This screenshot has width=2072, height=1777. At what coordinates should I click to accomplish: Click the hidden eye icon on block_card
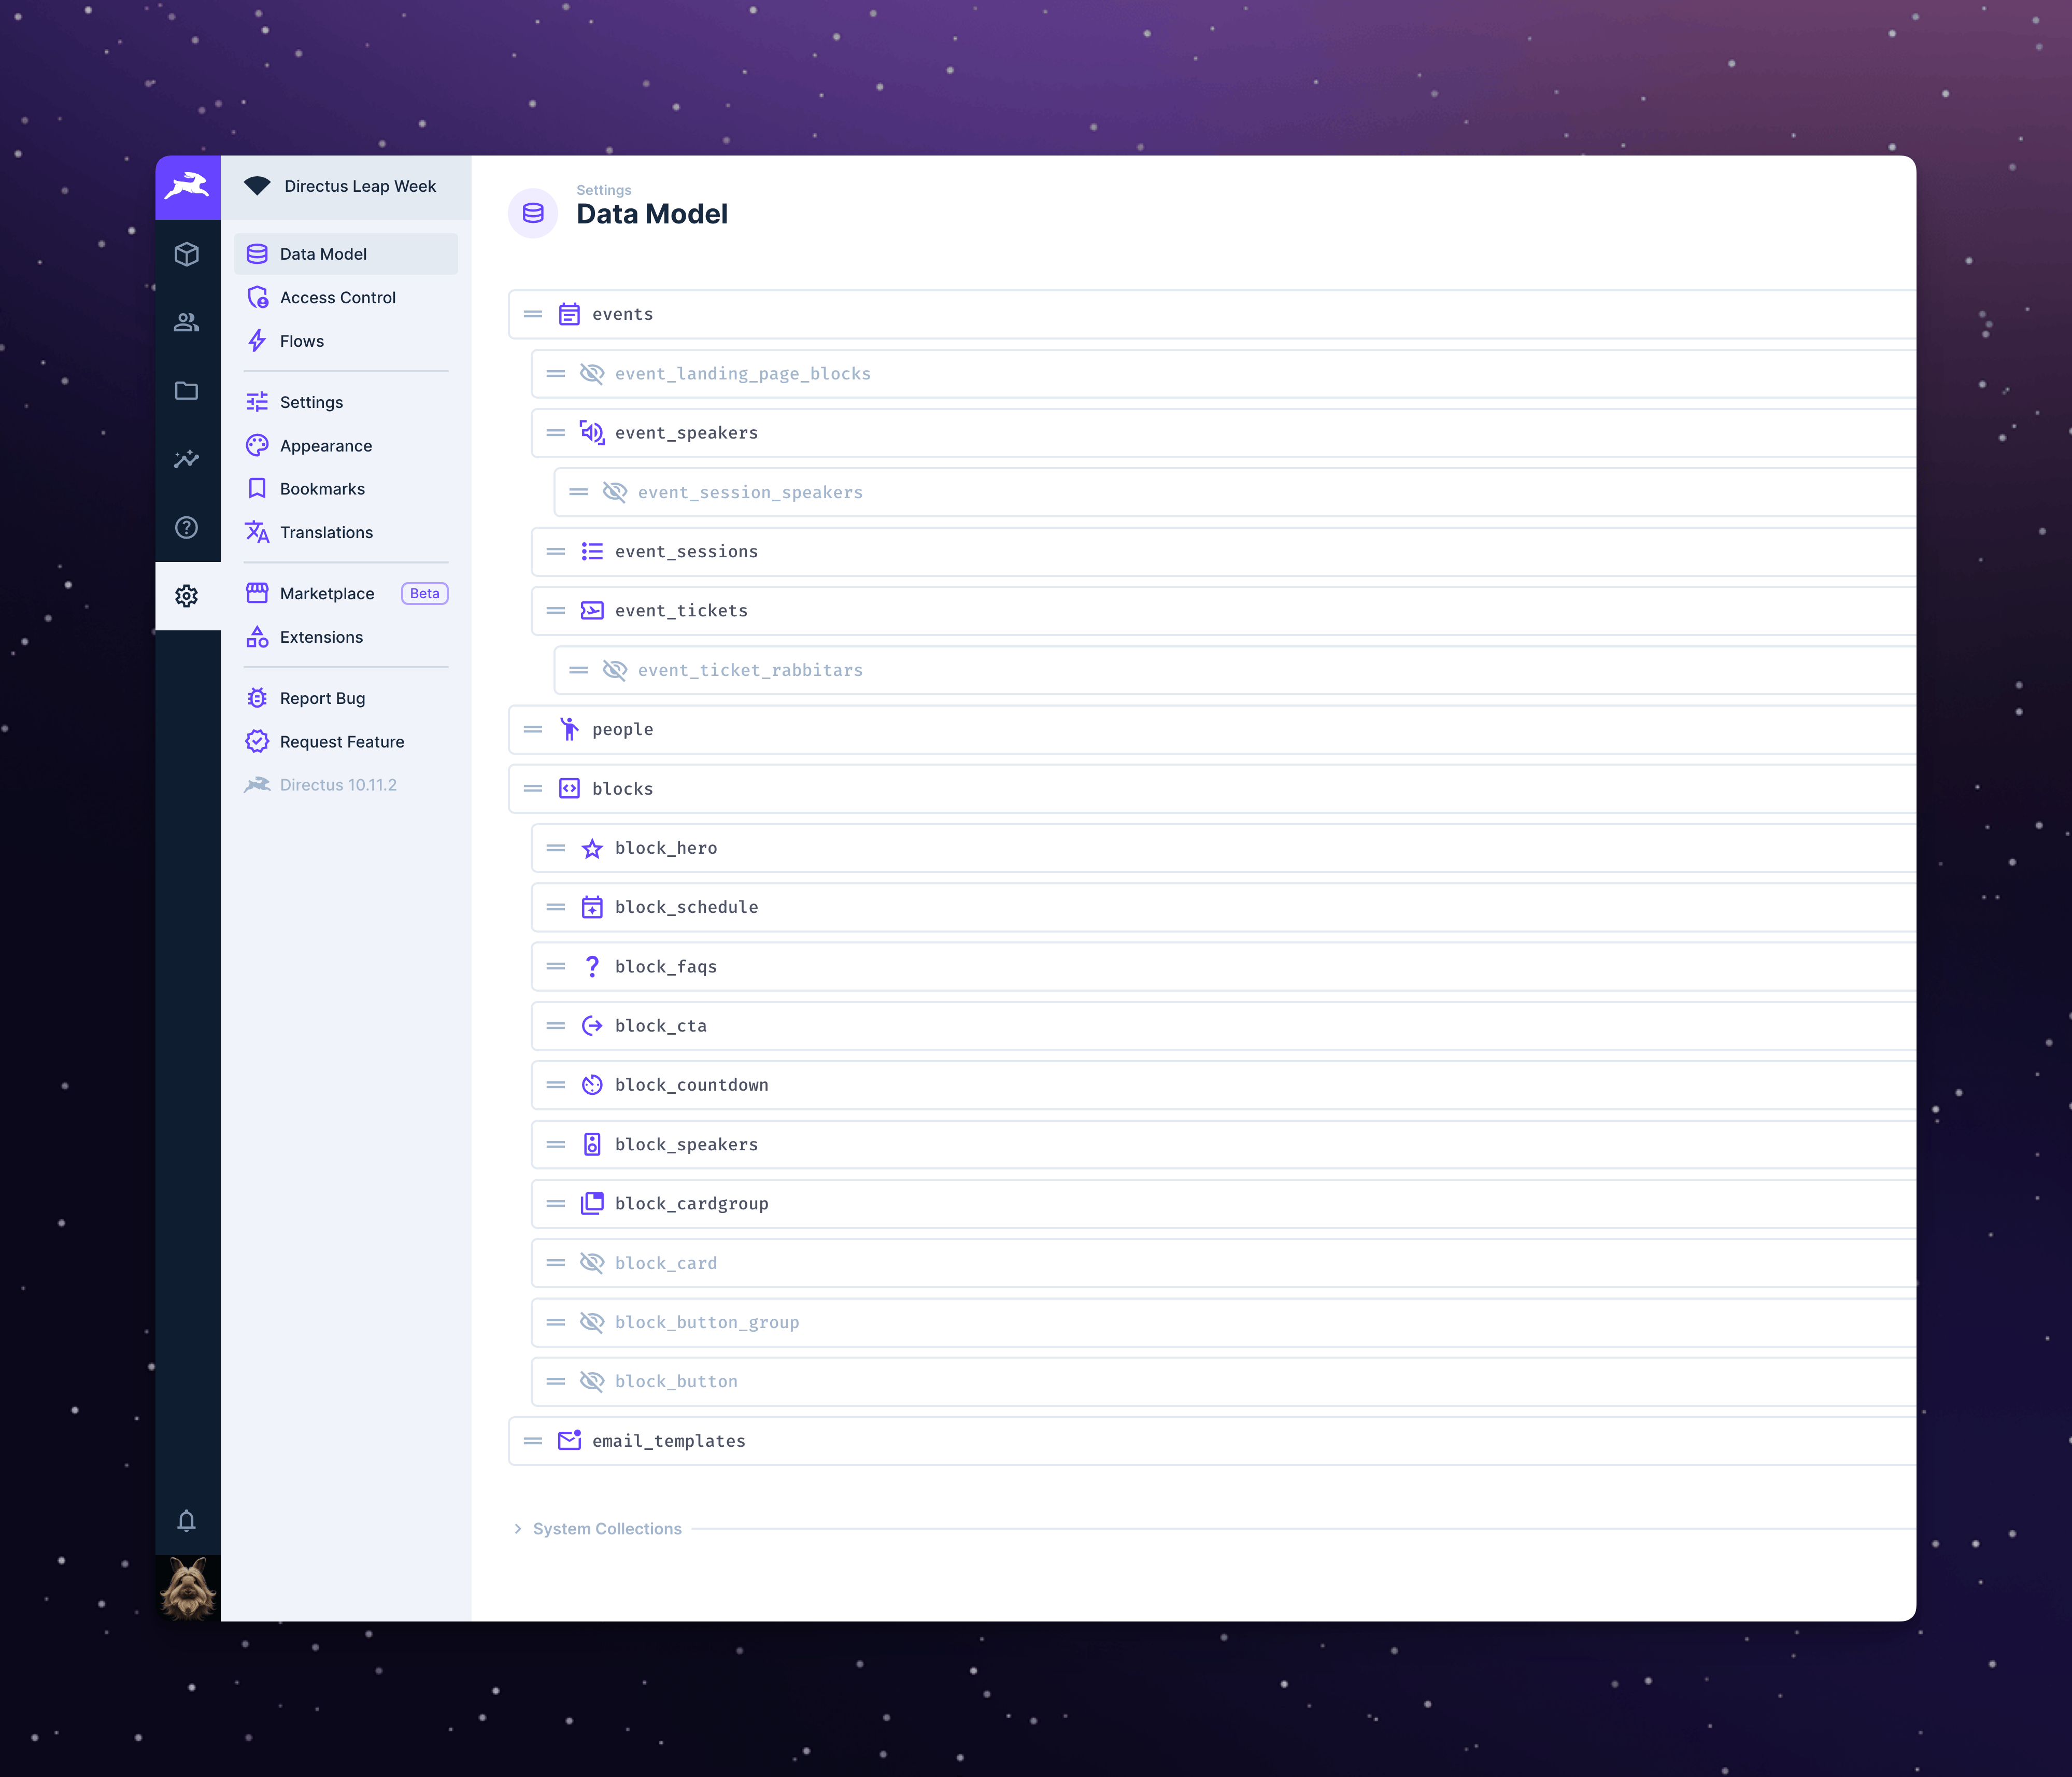pos(592,1263)
